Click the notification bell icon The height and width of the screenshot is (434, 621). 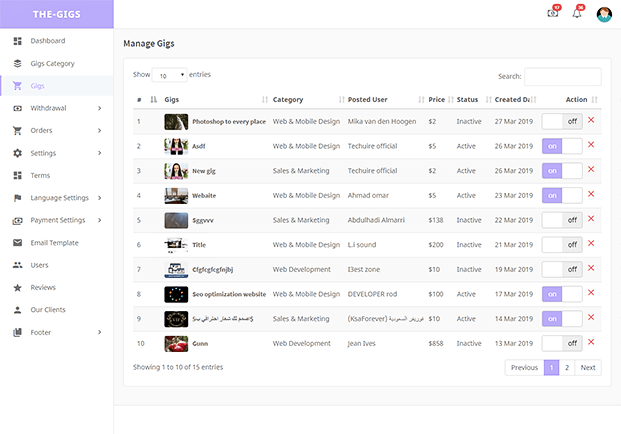(x=576, y=14)
